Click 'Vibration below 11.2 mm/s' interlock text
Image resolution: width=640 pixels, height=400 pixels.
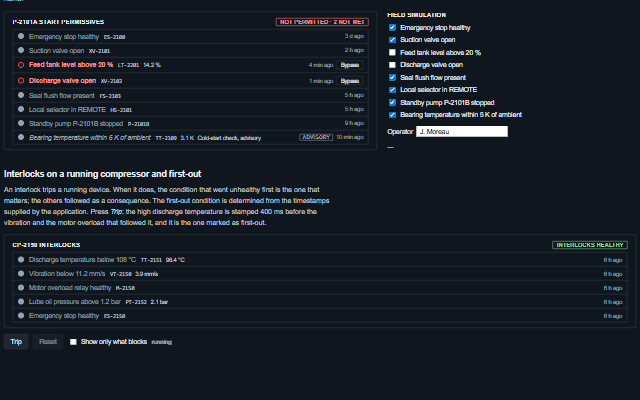67,273
